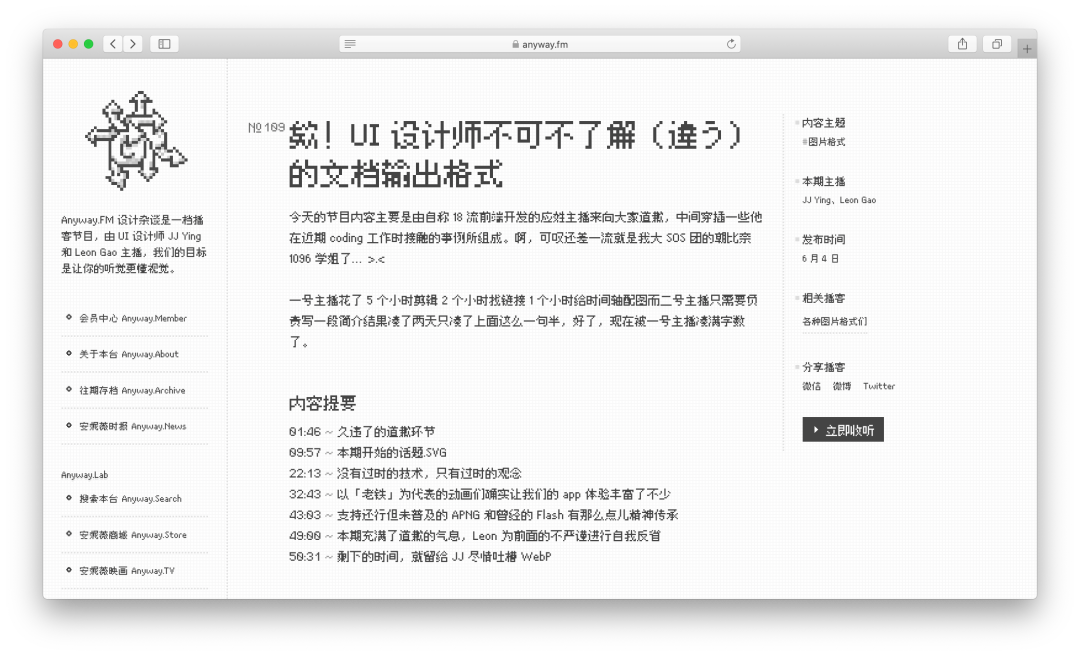Go forward with Safari's forward arrow

coord(133,44)
